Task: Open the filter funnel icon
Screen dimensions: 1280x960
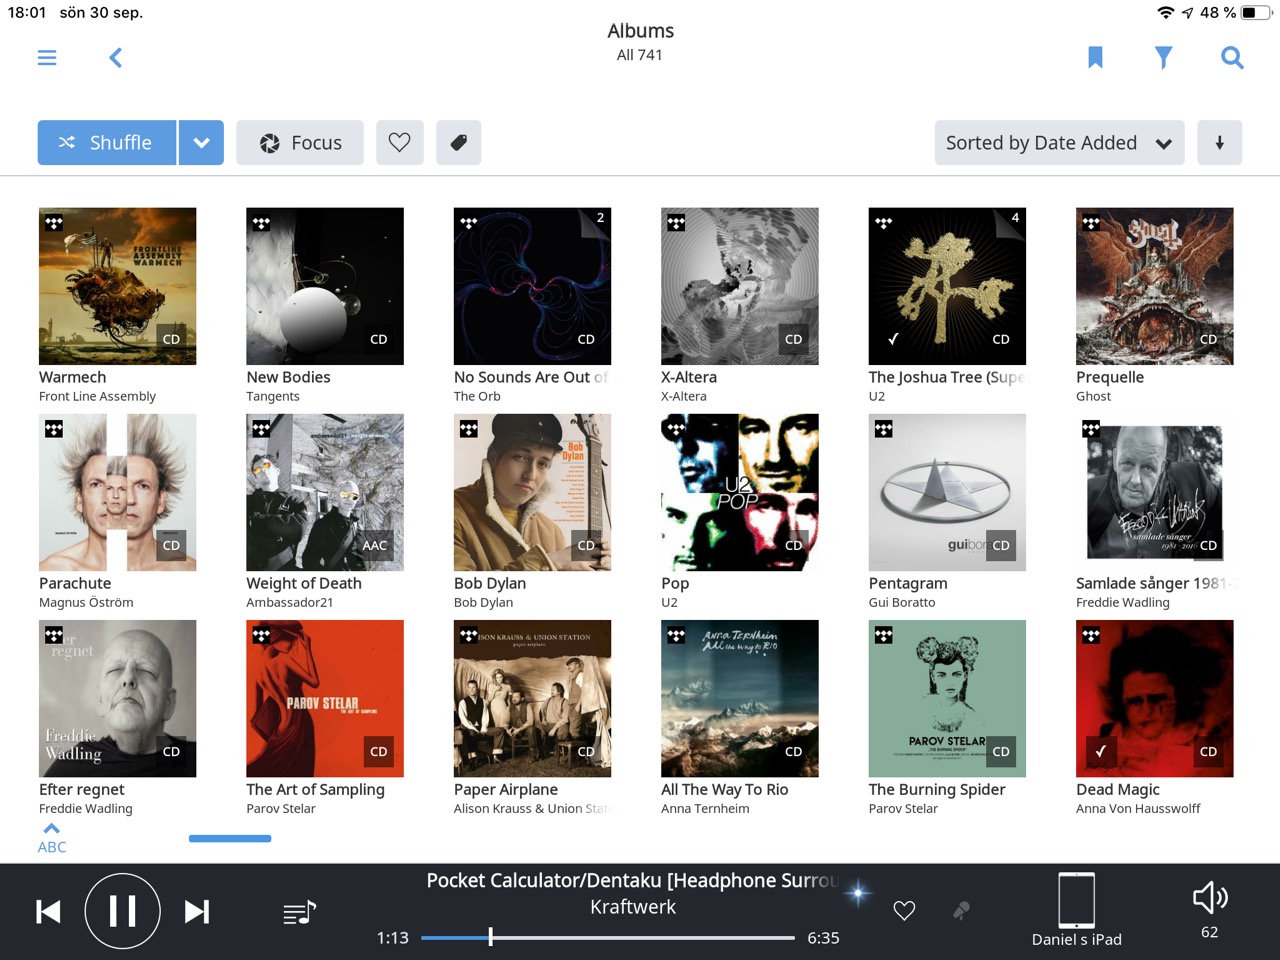Action: 1163,58
